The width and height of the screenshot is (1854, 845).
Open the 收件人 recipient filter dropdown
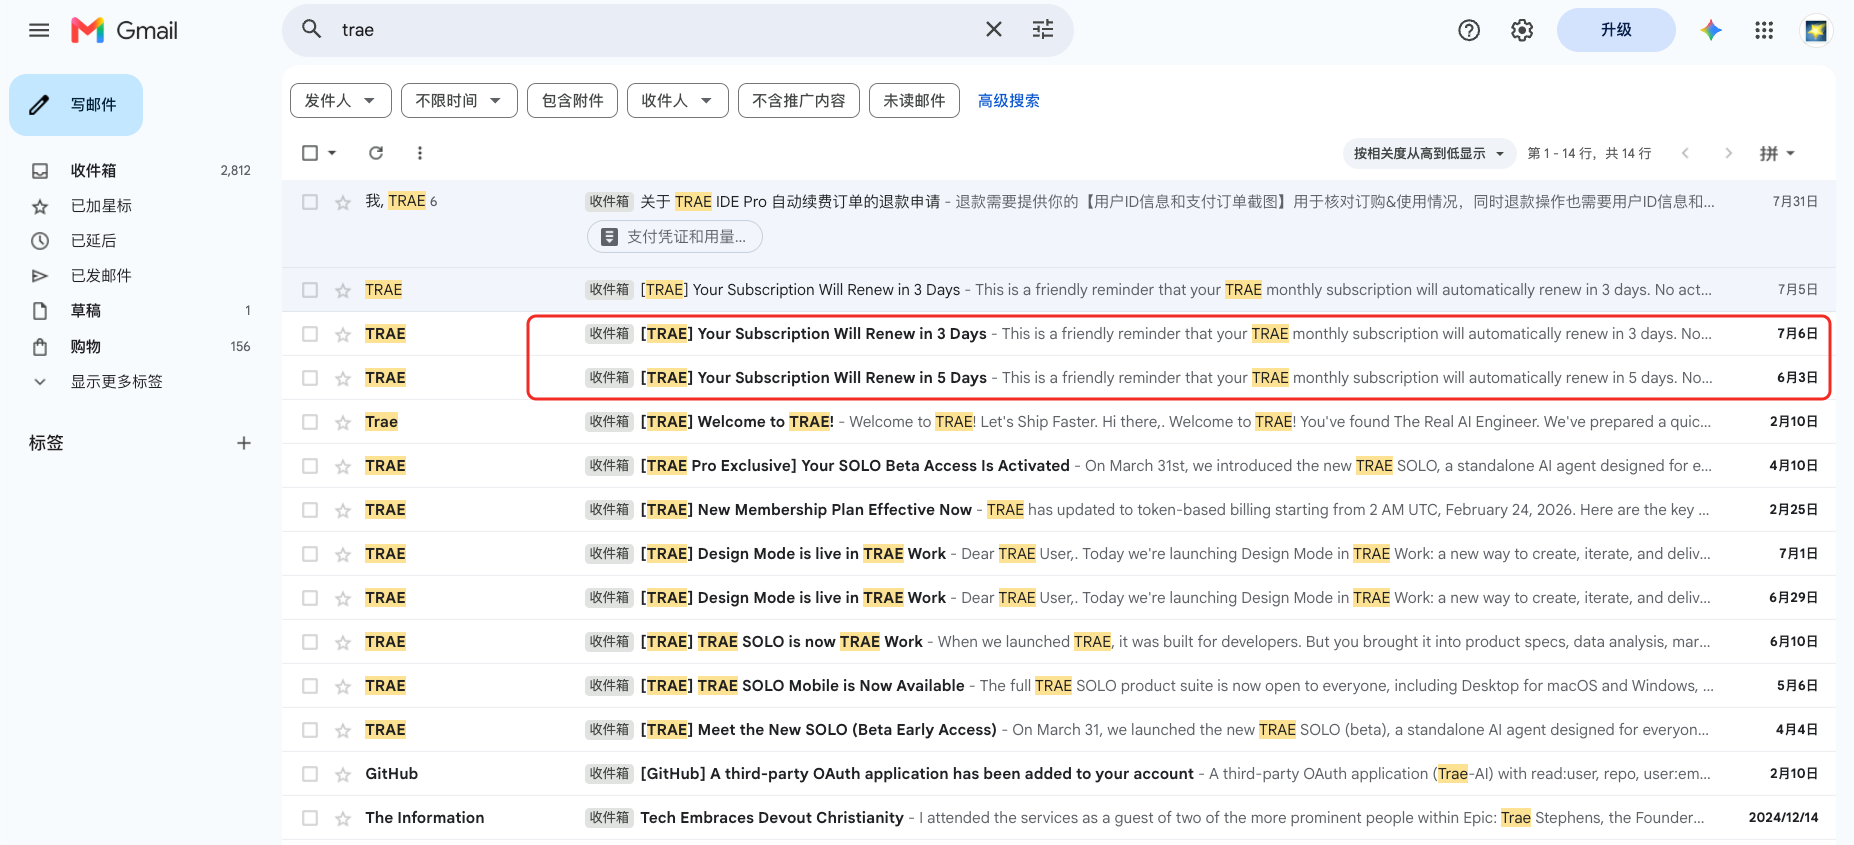coord(677,101)
